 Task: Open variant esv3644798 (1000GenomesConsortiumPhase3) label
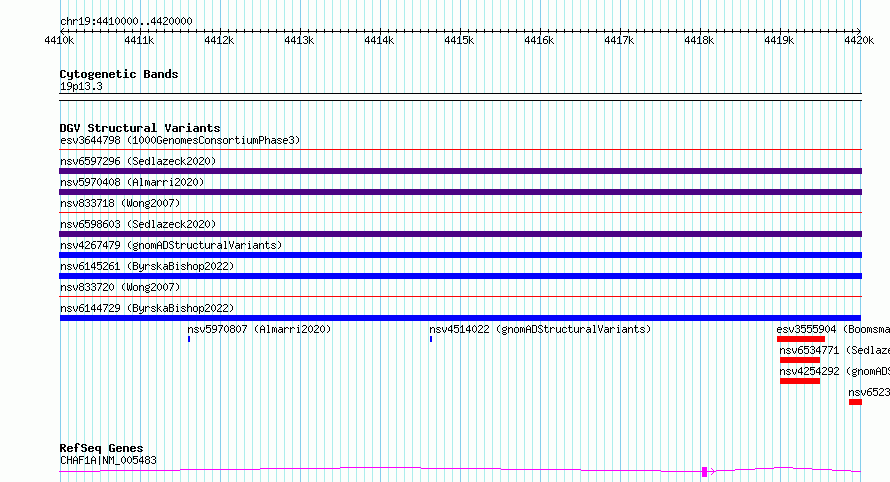180,140
